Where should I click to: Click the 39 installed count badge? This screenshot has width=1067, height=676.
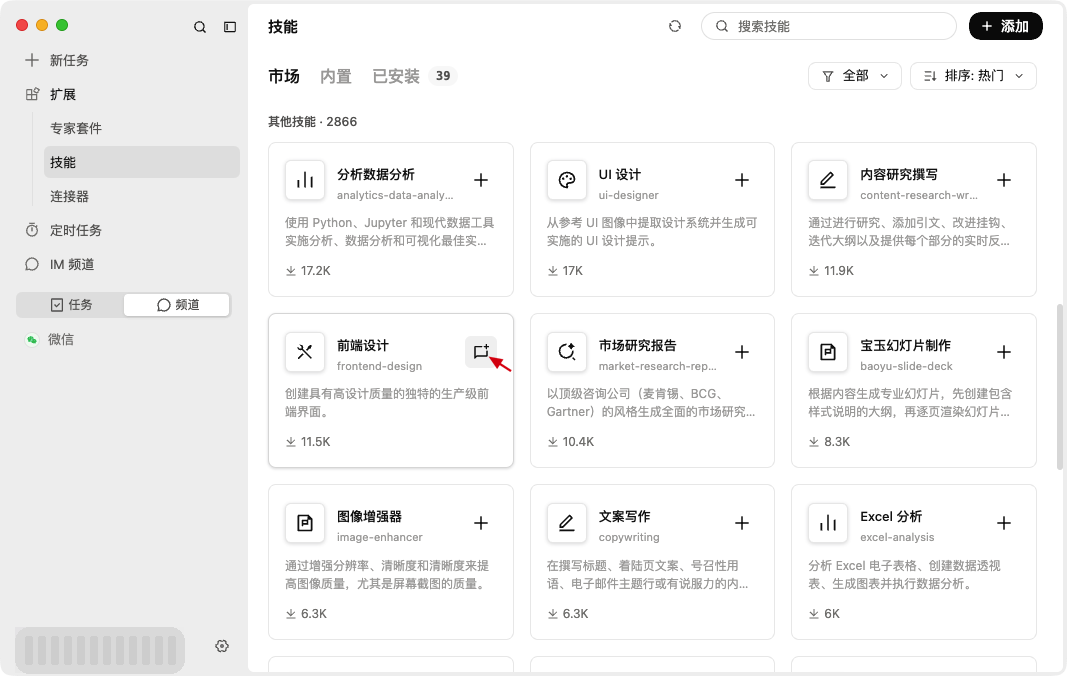pos(443,76)
